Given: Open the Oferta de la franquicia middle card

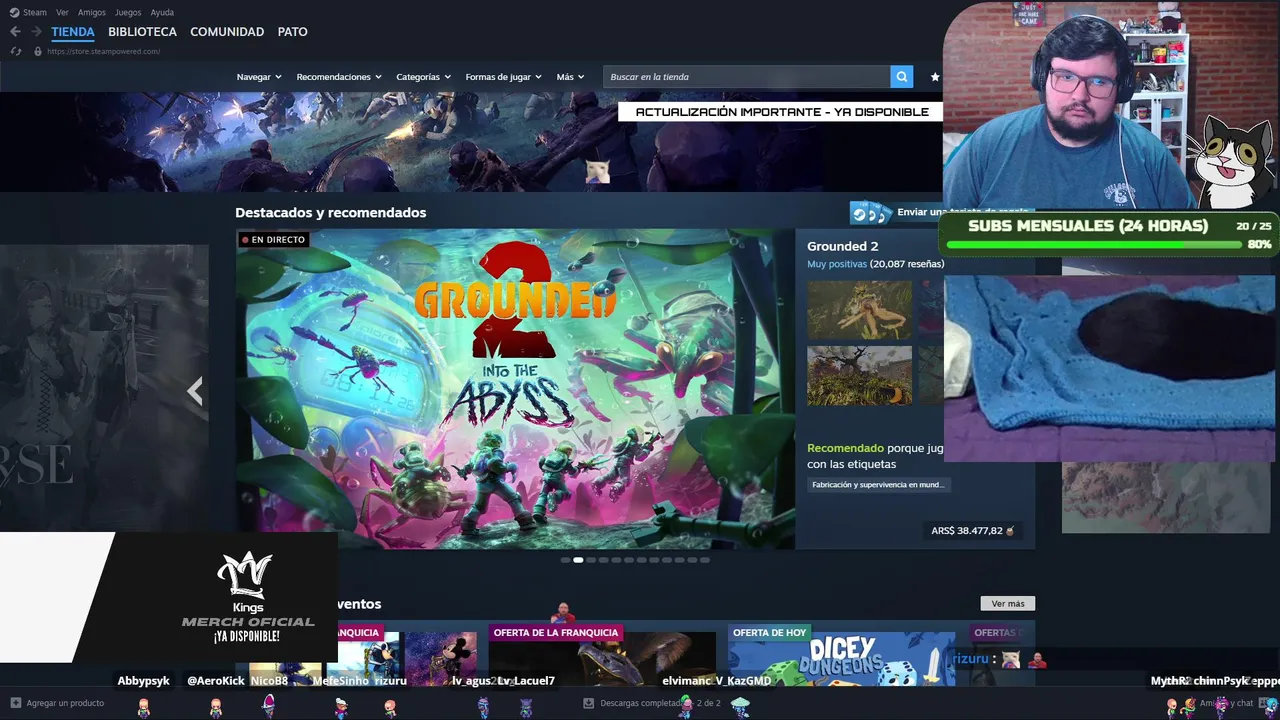Looking at the screenshot, I should point(602,655).
